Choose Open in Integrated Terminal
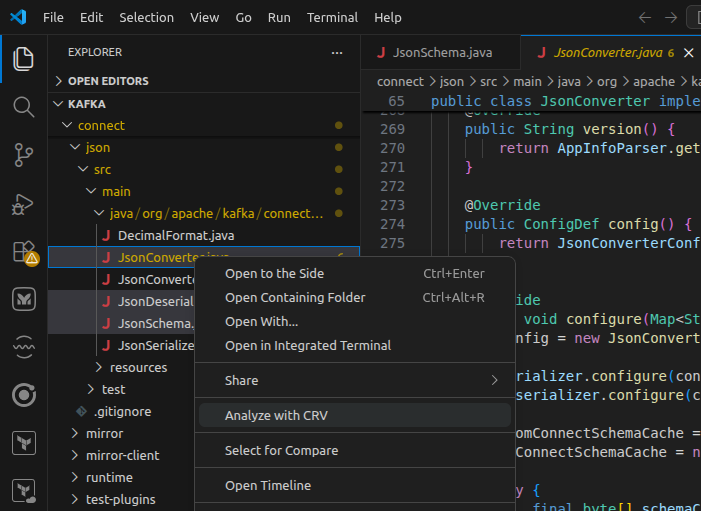 (355, 346)
